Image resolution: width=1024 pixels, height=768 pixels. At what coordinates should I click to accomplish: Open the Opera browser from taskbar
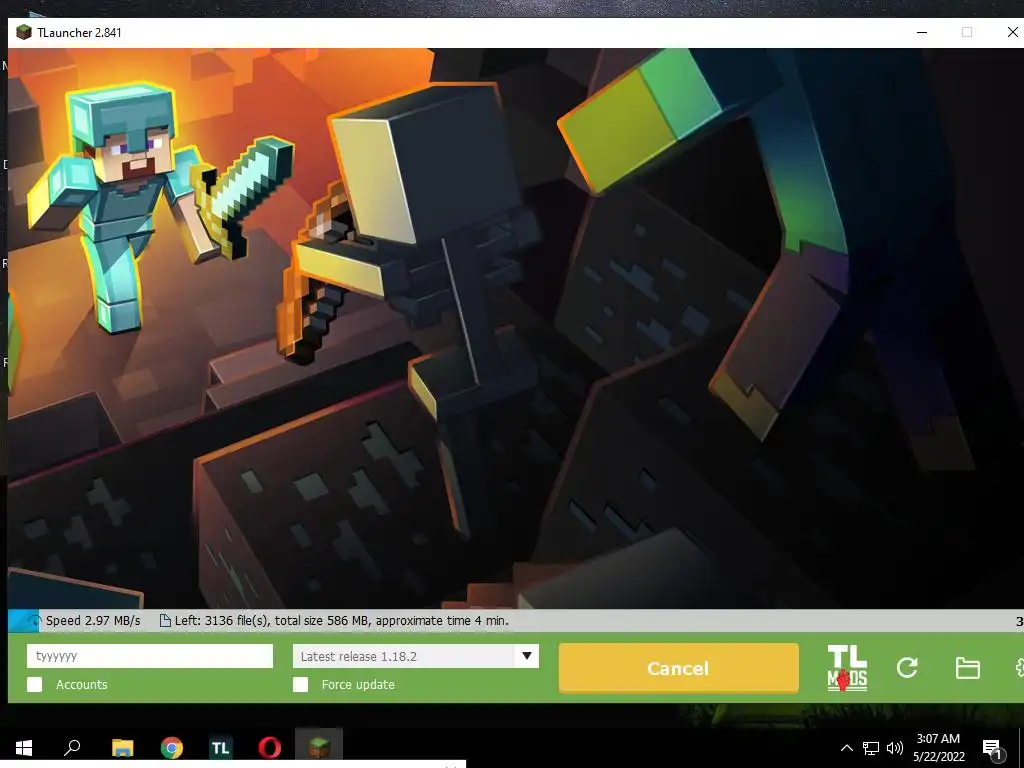(270, 747)
